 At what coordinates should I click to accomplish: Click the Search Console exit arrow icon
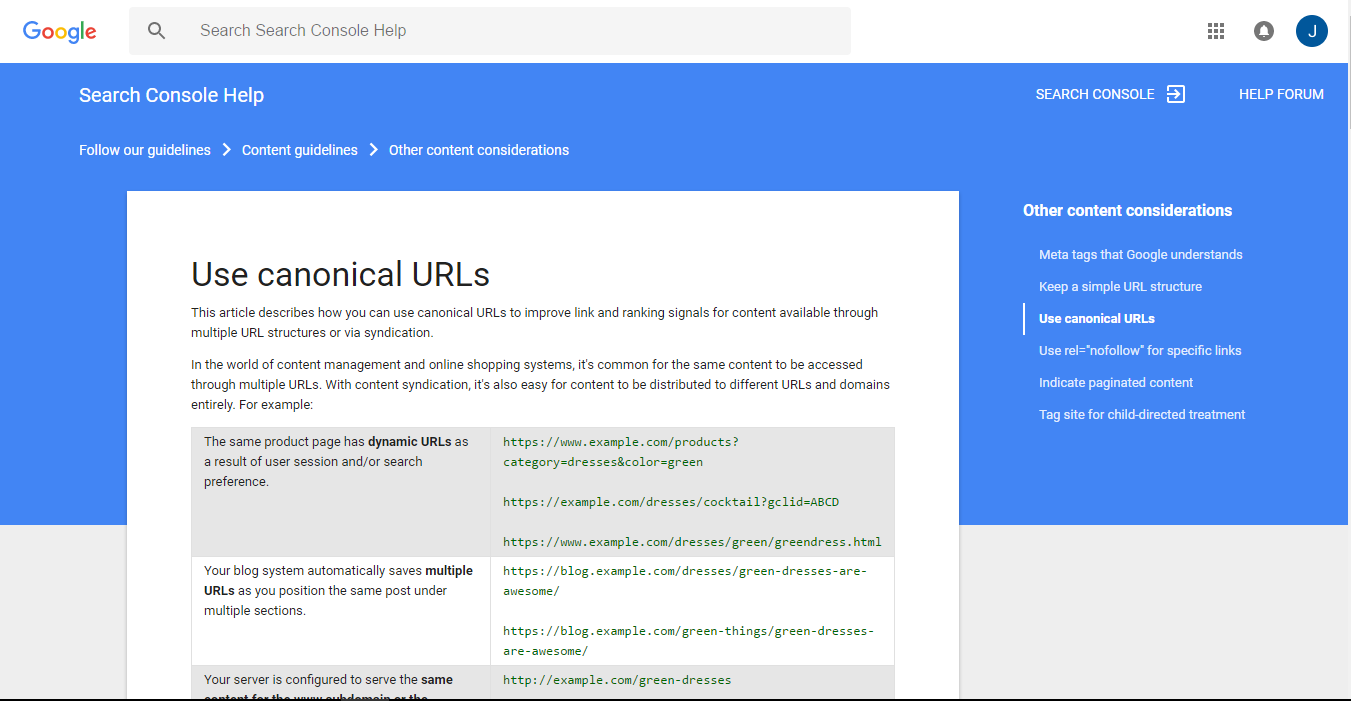1176,94
